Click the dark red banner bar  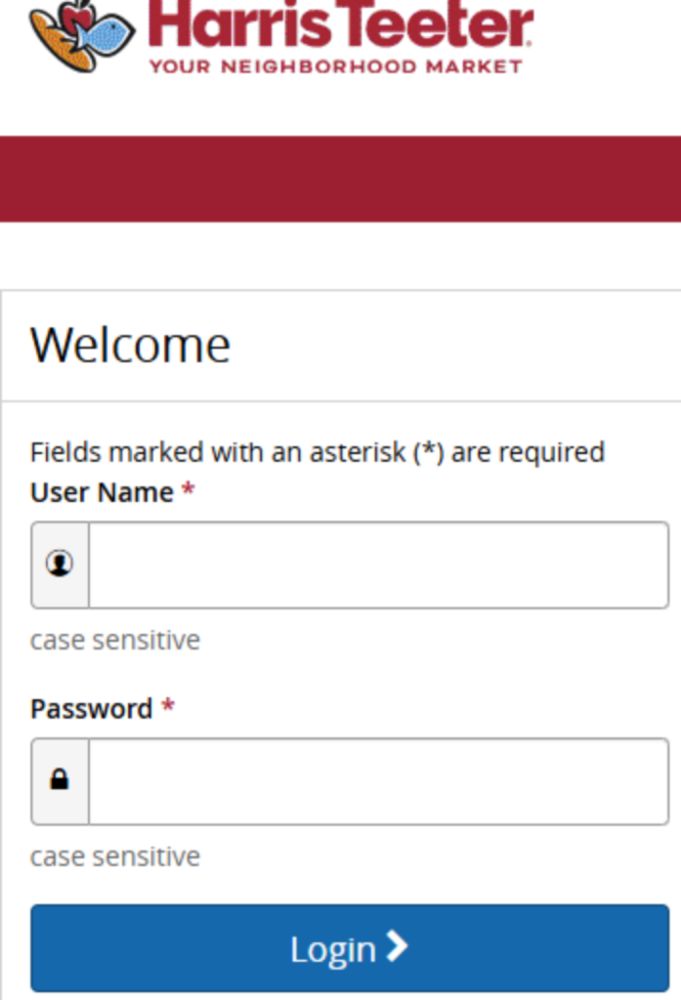[x=340, y=178]
